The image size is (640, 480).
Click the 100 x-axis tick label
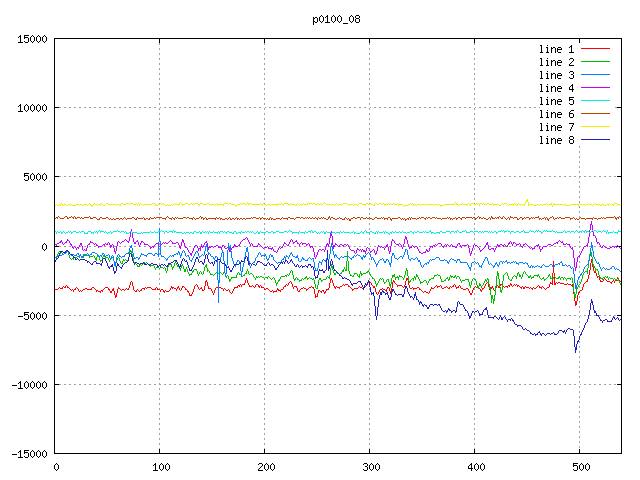coord(159,467)
